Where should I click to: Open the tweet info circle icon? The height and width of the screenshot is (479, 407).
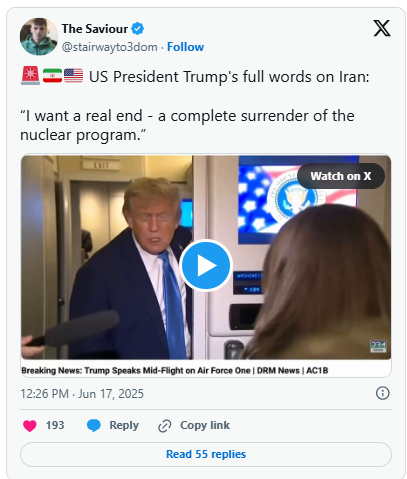[382, 393]
